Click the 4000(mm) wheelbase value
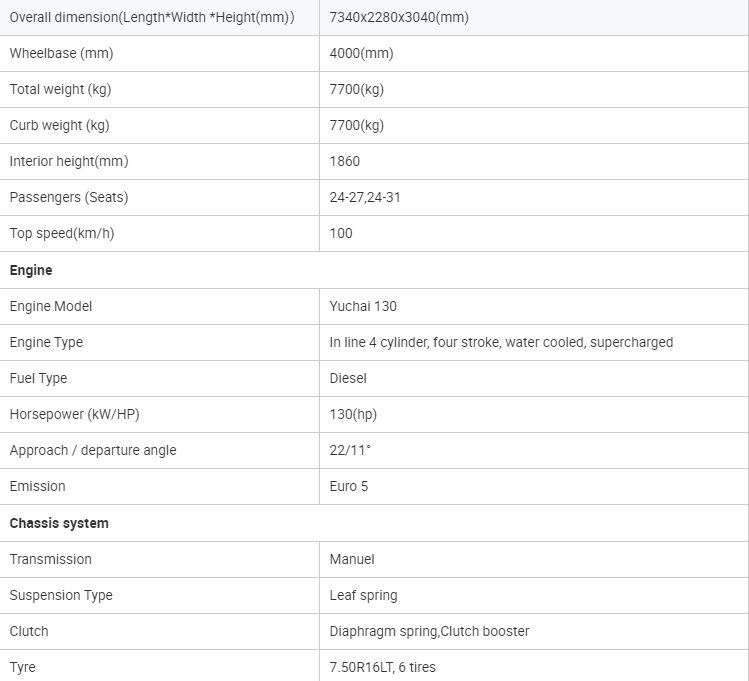This screenshot has width=749, height=681. [x=361, y=53]
